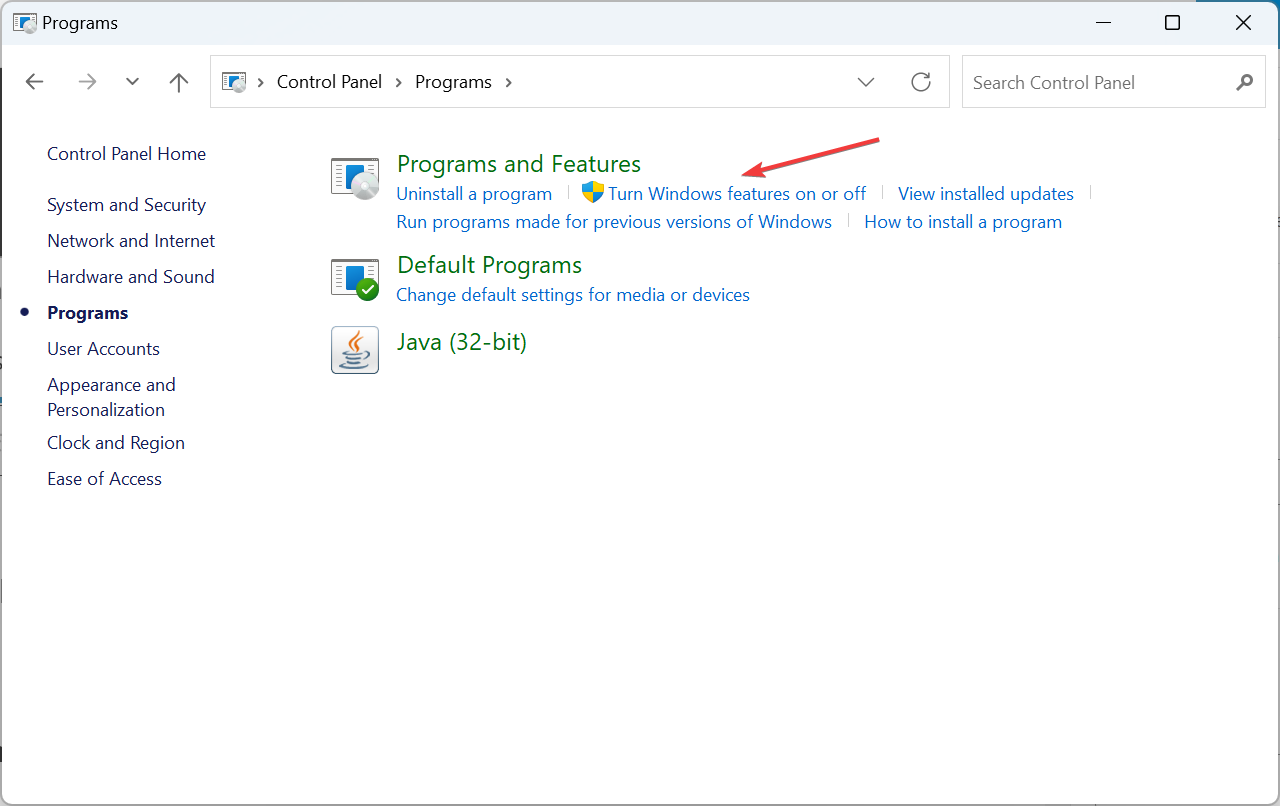Select System and Security in the sidebar
Image resolution: width=1280 pixels, height=806 pixels.
click(126, 204)
